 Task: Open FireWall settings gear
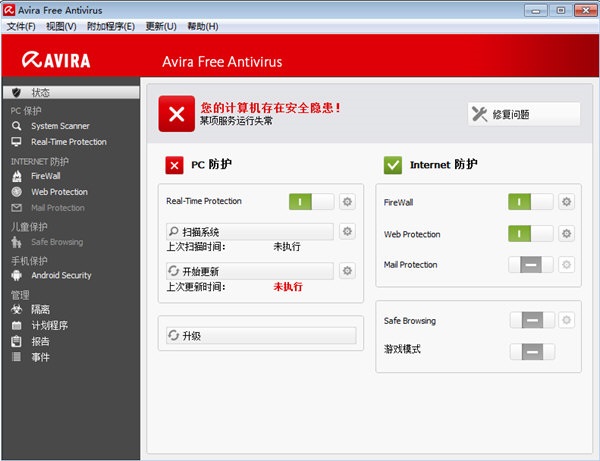(x=566, y=202)
